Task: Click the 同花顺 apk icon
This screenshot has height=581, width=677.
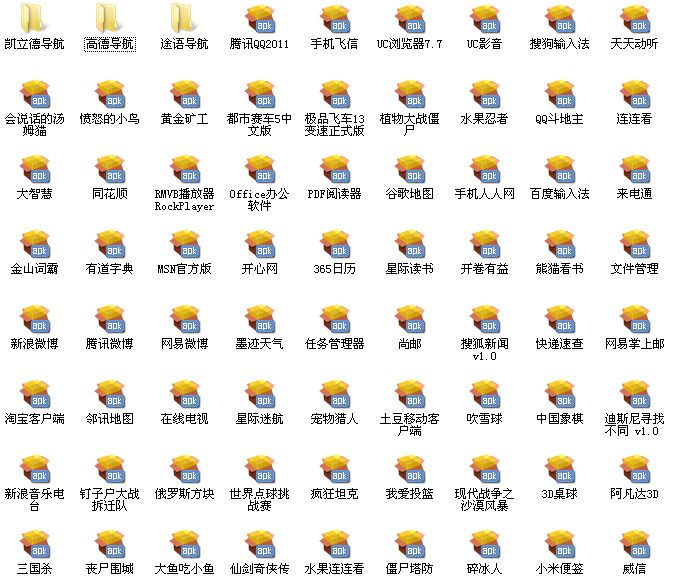Action: pyautogui.click(x=110, y=169)
